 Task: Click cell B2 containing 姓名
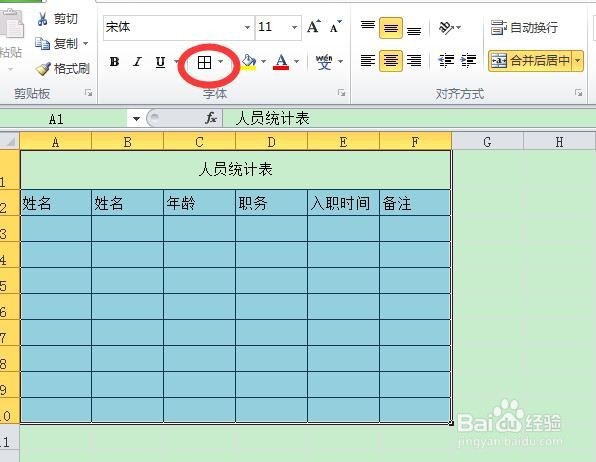(127, 203)
